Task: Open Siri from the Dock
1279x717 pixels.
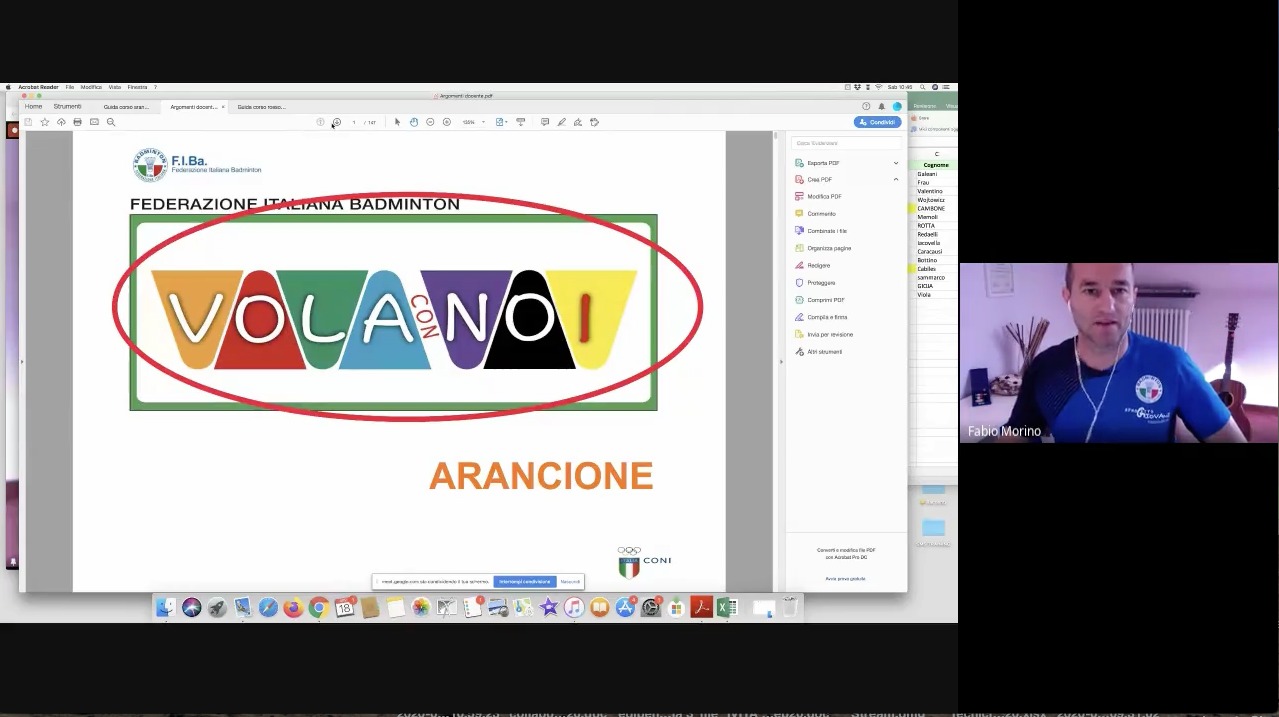Action: coord(192,607)
